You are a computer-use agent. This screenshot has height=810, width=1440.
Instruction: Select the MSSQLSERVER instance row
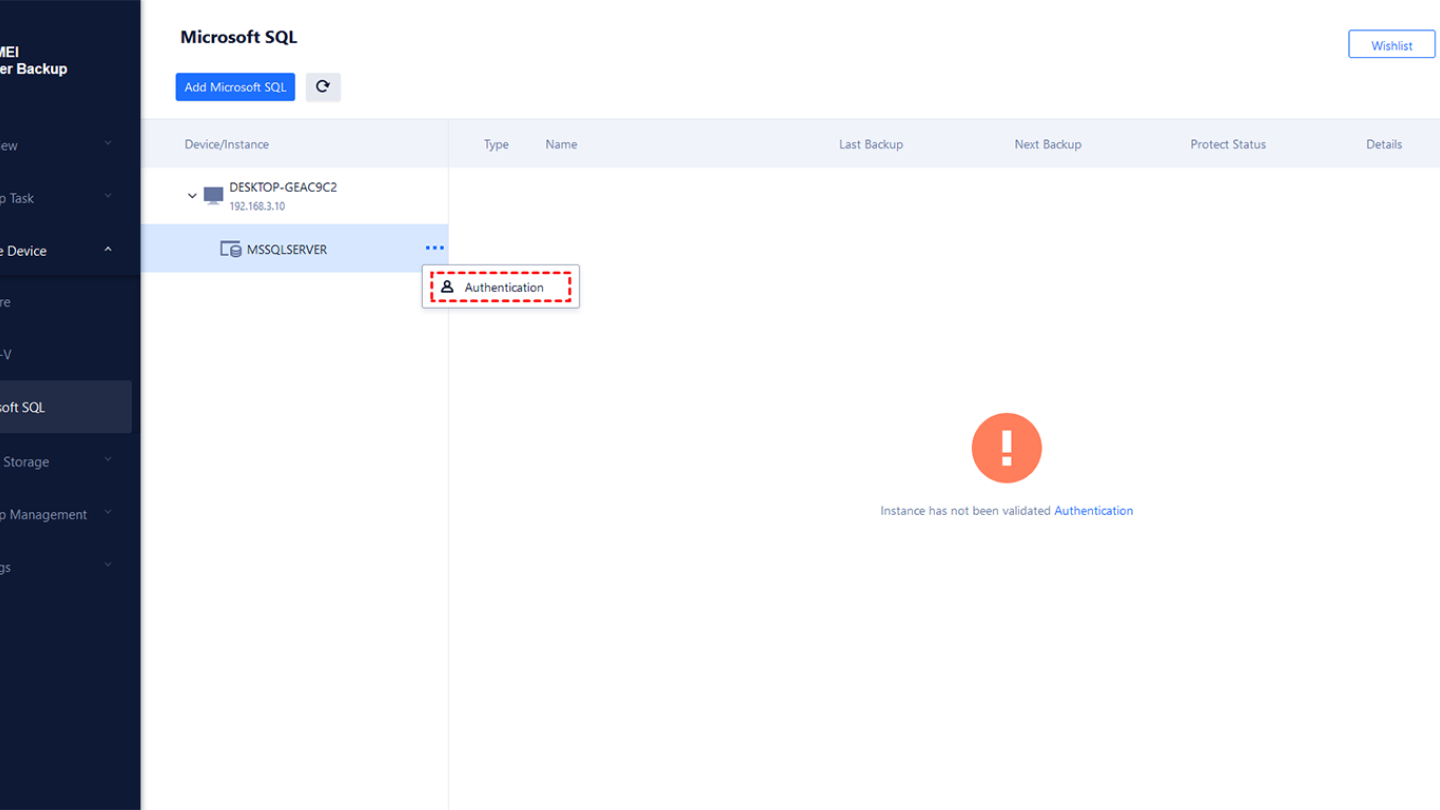pyautogui.click(x=295, y=249)
